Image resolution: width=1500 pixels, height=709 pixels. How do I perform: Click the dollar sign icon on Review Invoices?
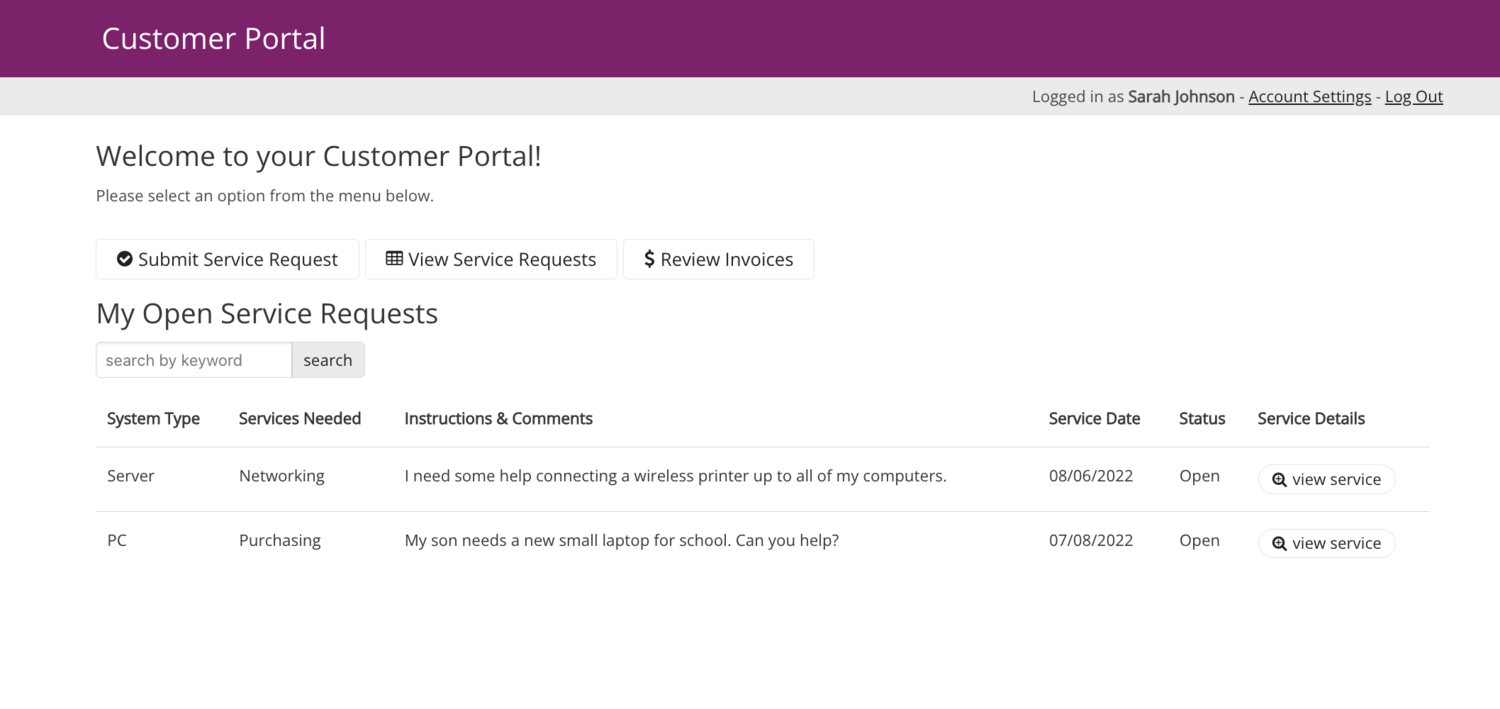650,258
